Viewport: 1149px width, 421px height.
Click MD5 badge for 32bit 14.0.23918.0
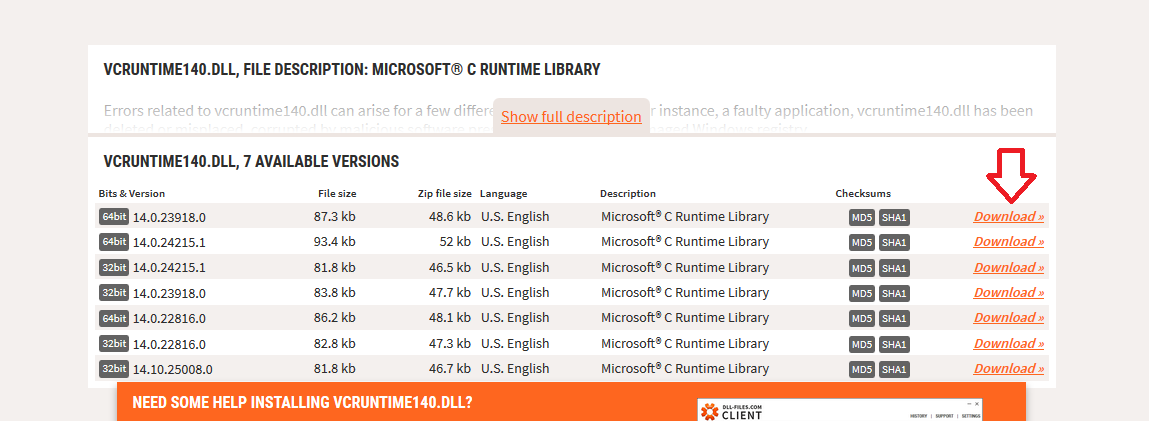point(862,293)
